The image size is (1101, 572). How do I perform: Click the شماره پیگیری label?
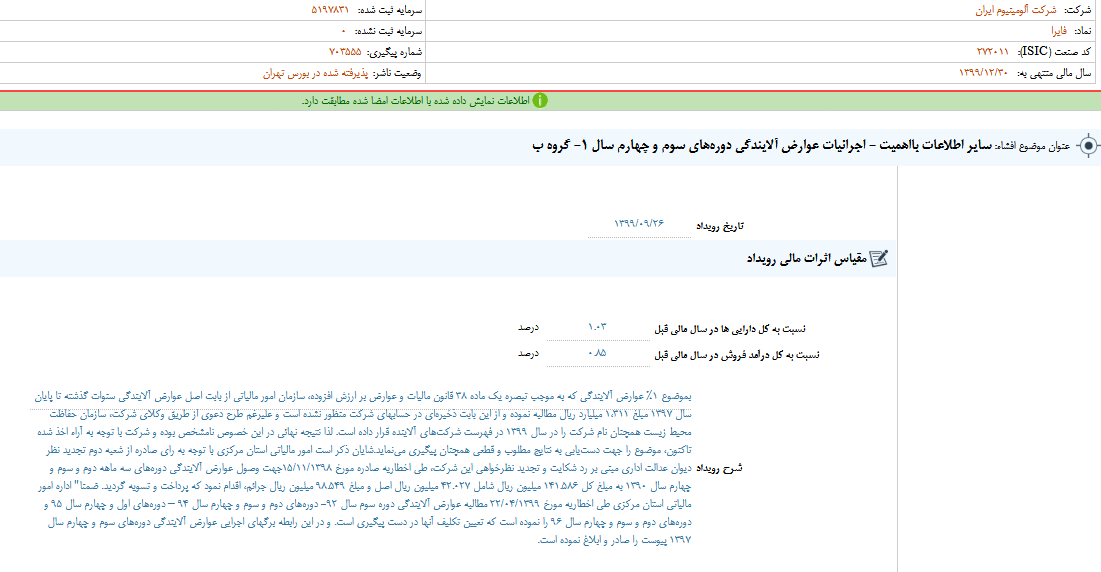point(394,51)
